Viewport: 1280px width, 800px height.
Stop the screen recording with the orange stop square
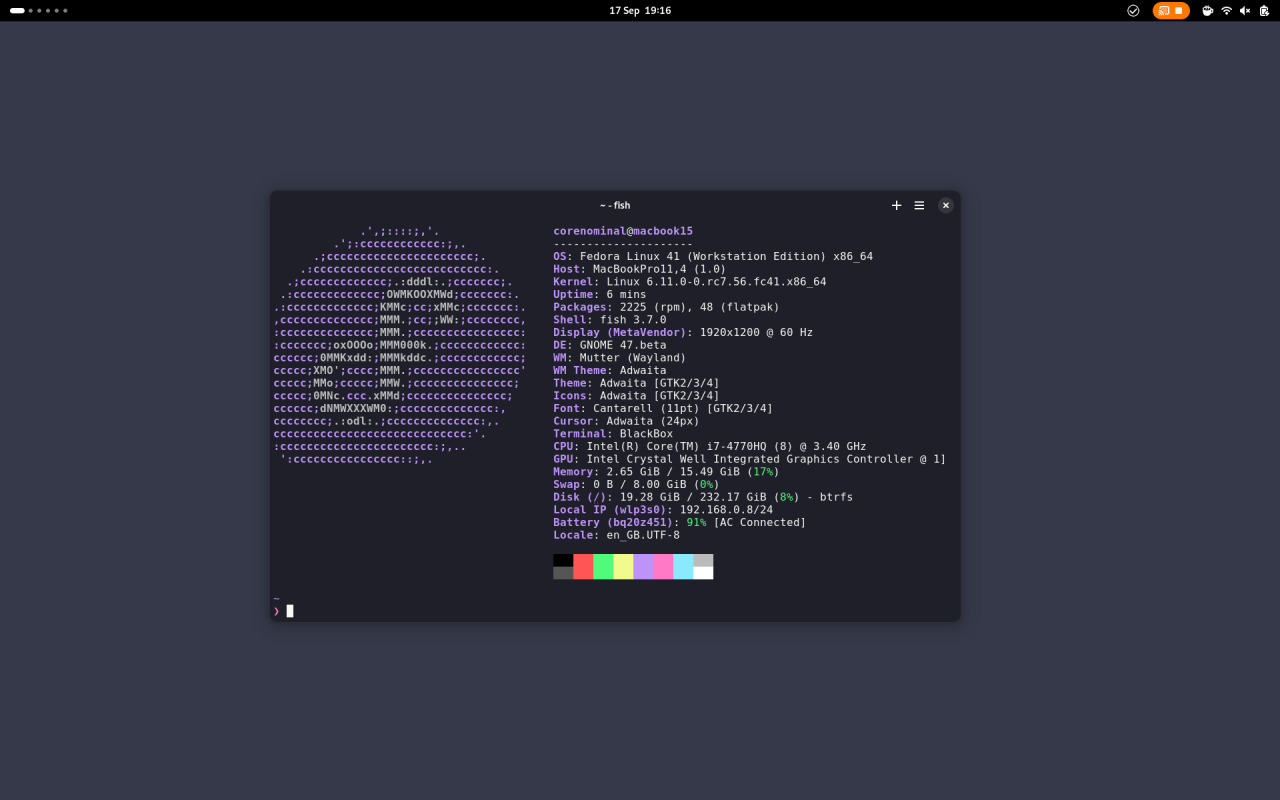pos(1179,10)
